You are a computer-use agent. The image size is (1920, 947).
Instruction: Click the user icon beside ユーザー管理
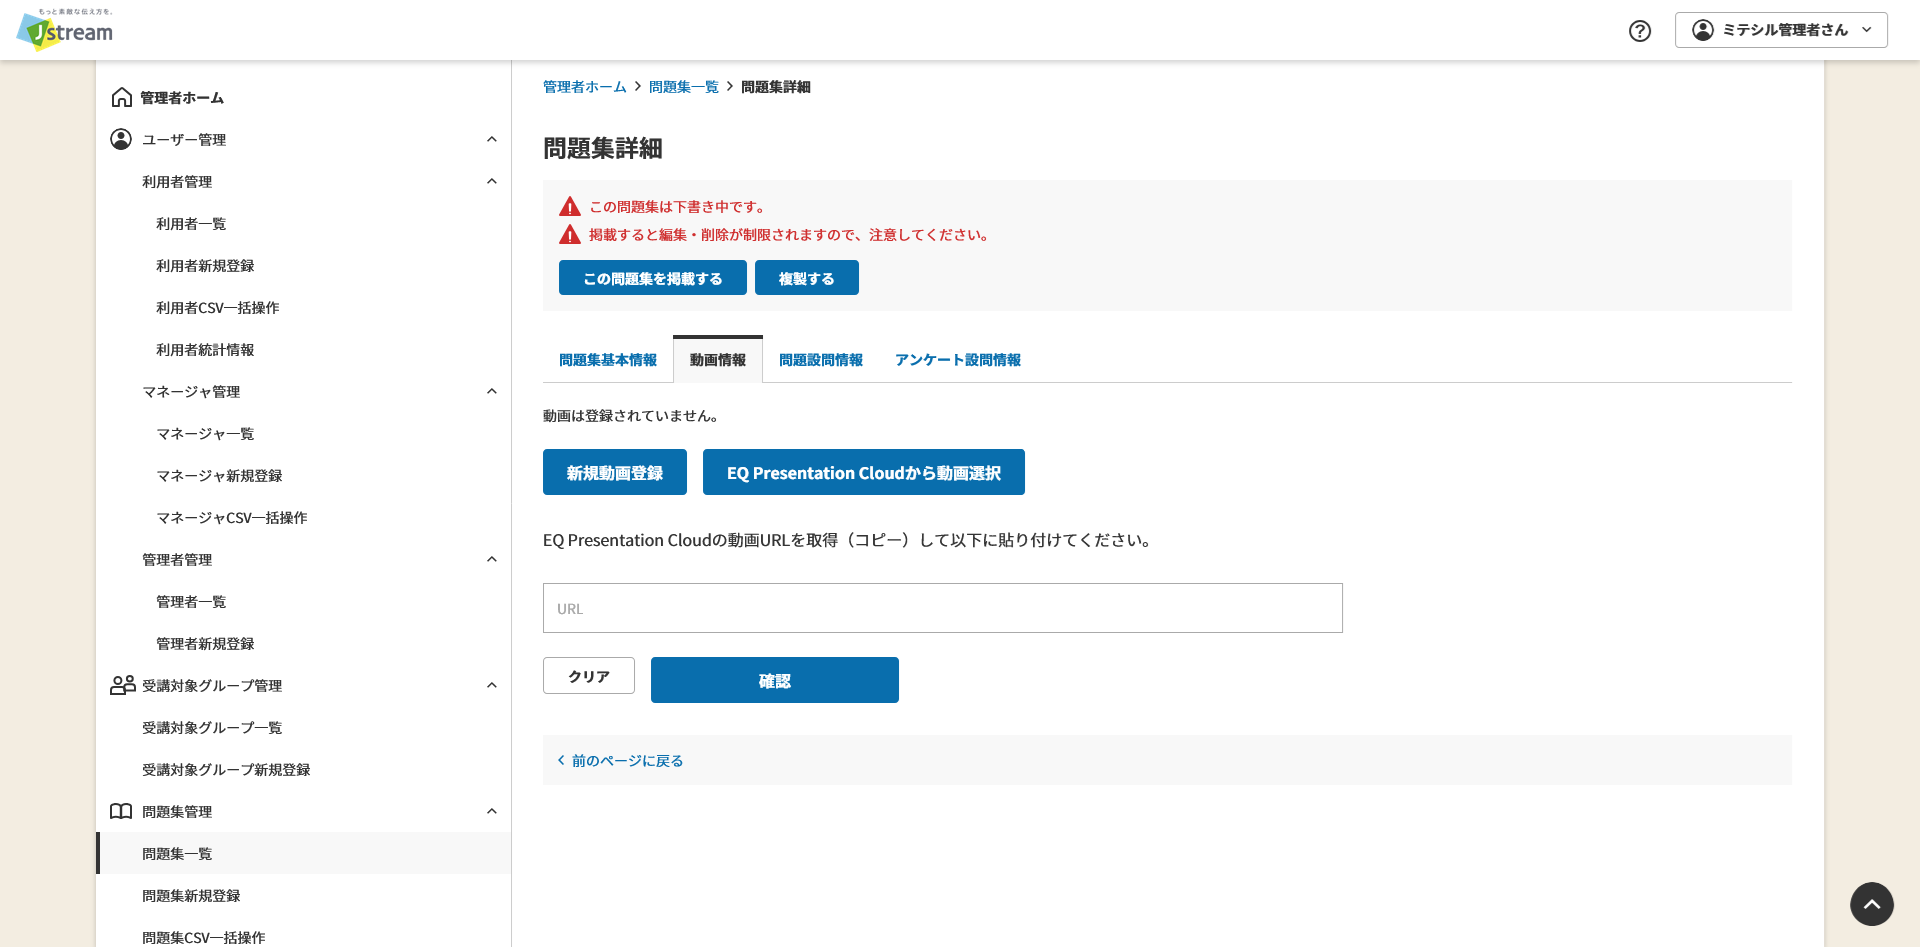click(121, 139)
